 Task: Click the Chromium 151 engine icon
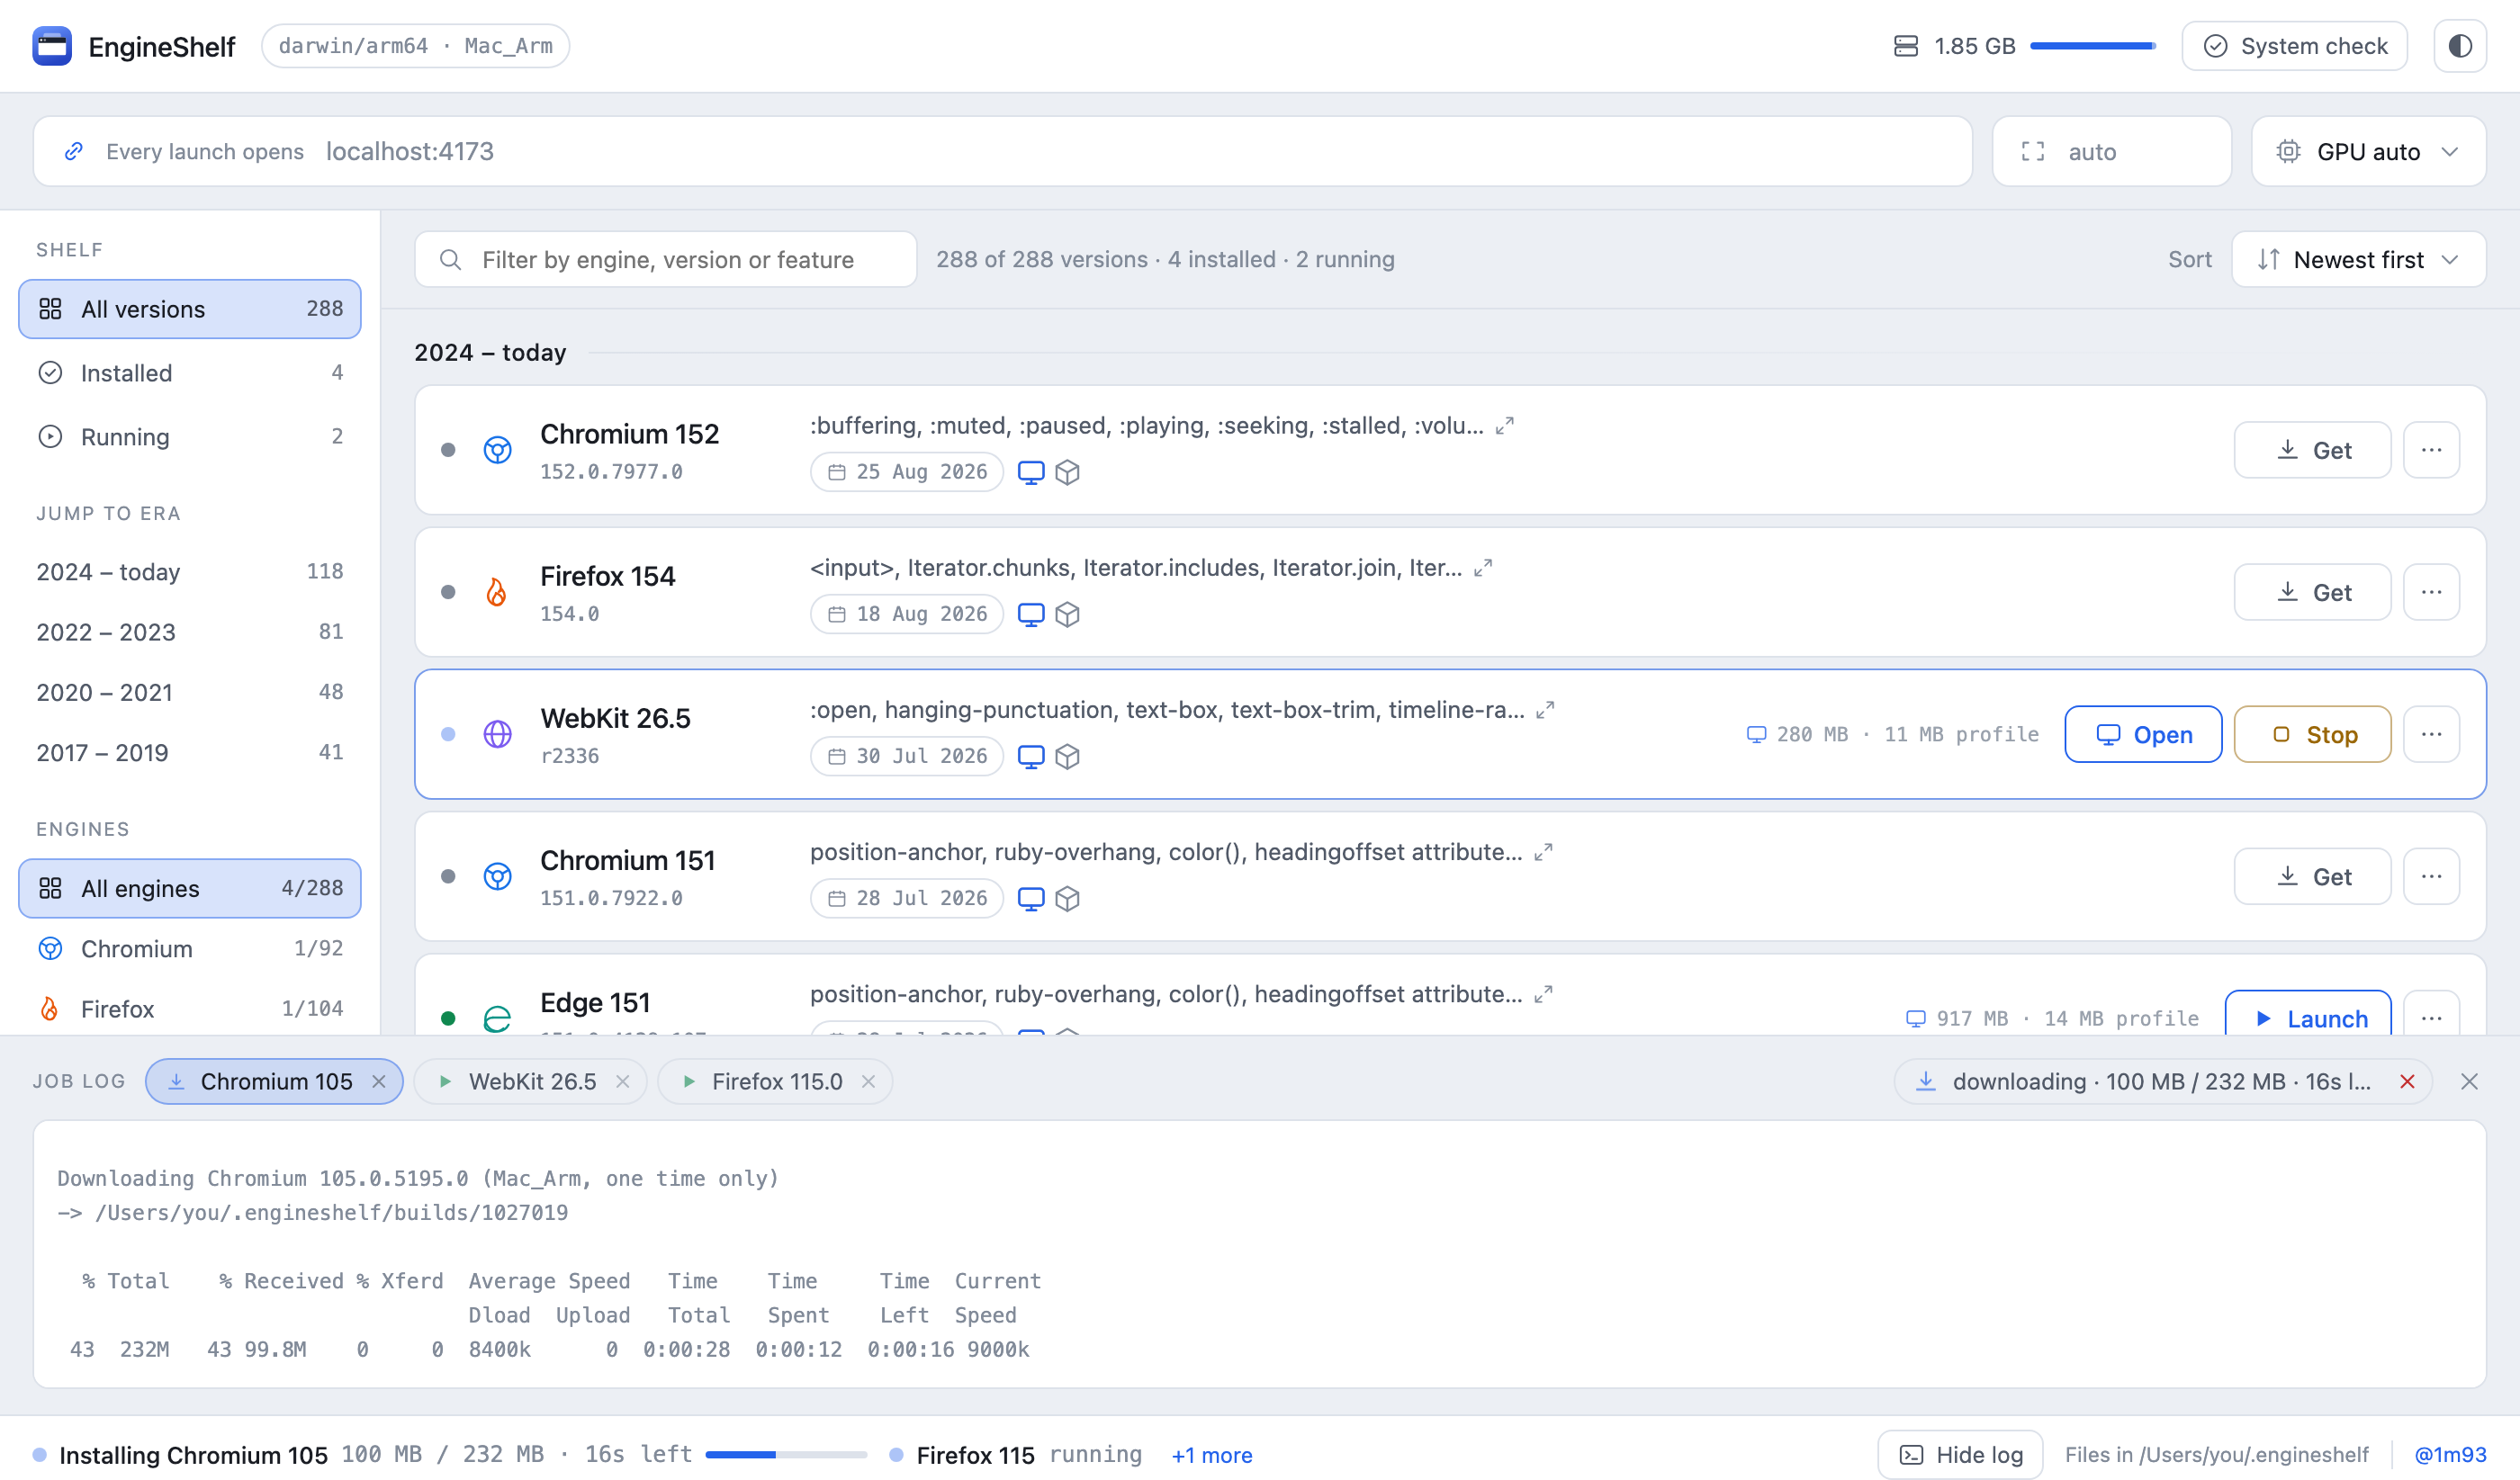click(x=497, y=876)
